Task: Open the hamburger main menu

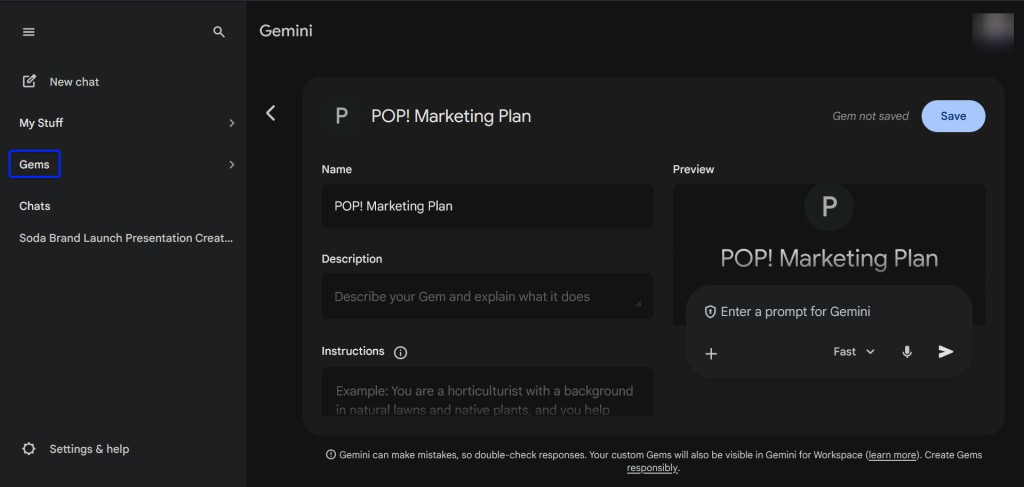Action: click(29, 32)
